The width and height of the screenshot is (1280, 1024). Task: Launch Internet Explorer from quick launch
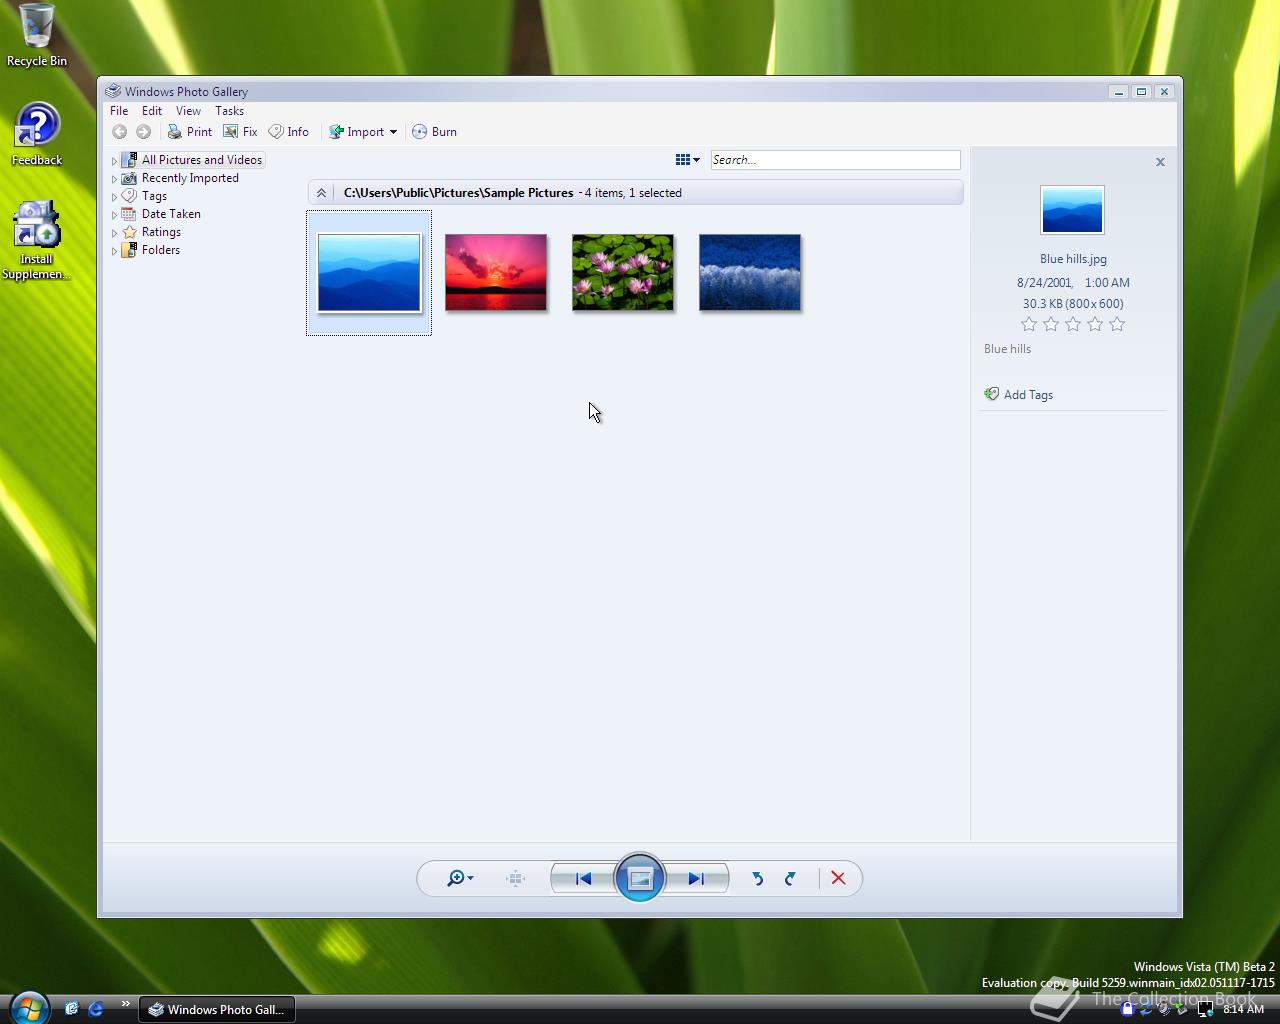(x=96, y=1009)
